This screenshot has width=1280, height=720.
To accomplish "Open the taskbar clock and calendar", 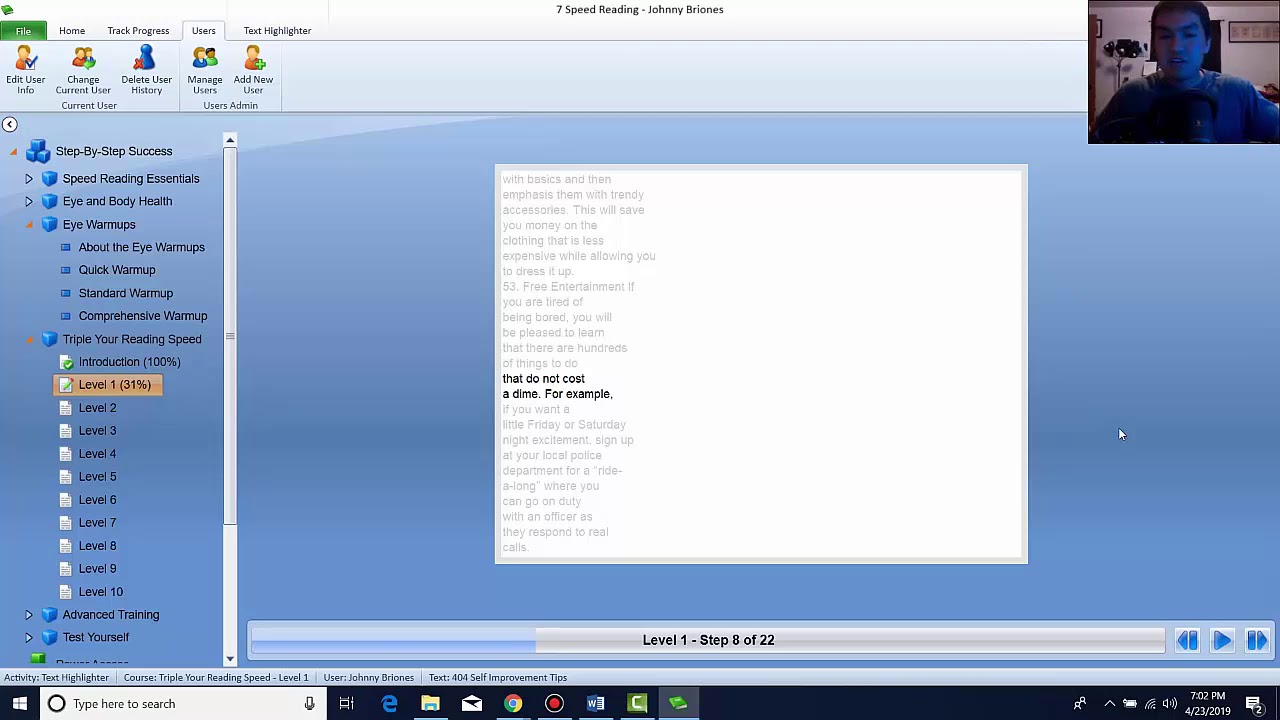I will [1208, 703].
